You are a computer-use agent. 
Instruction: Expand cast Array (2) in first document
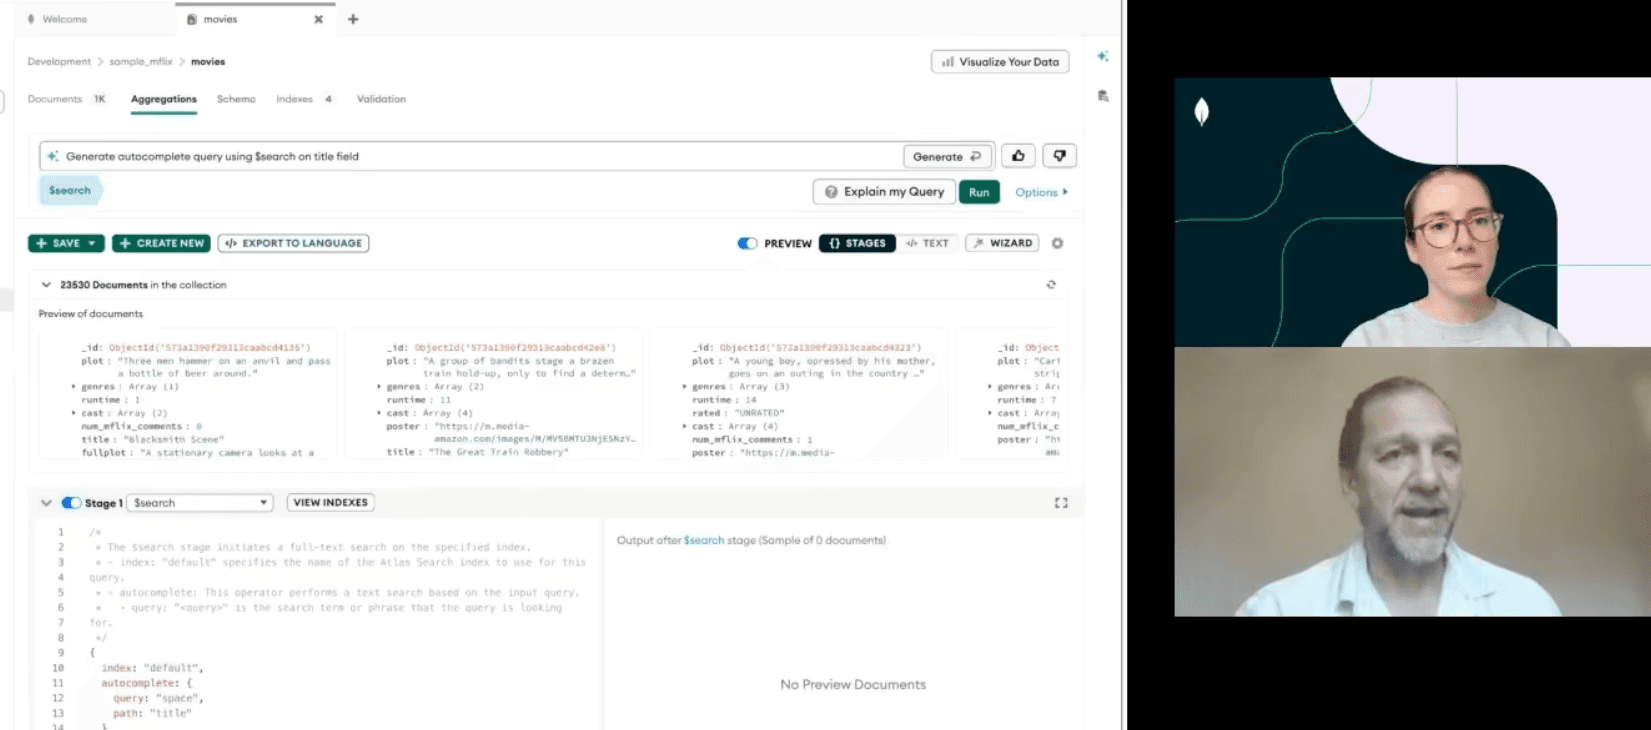73,412
